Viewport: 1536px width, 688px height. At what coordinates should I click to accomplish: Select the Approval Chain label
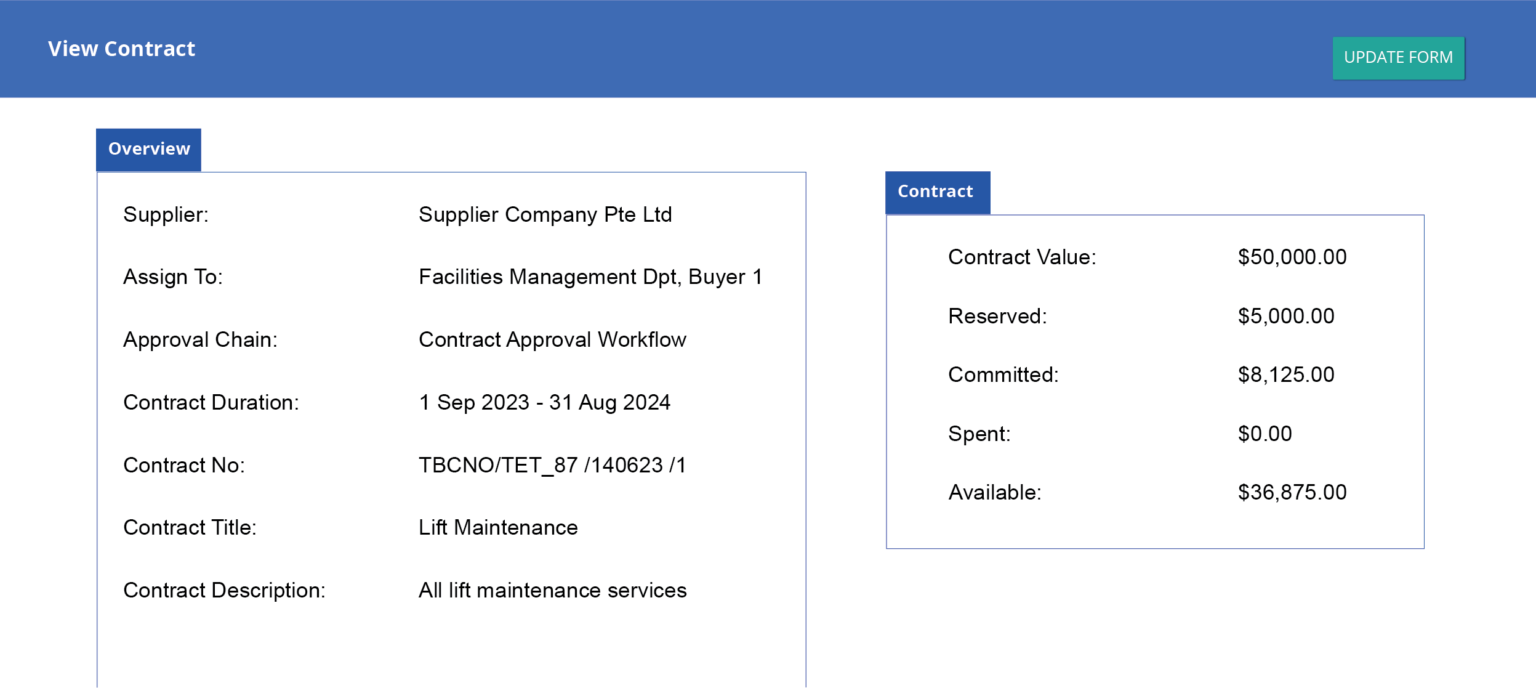point(199,339)
